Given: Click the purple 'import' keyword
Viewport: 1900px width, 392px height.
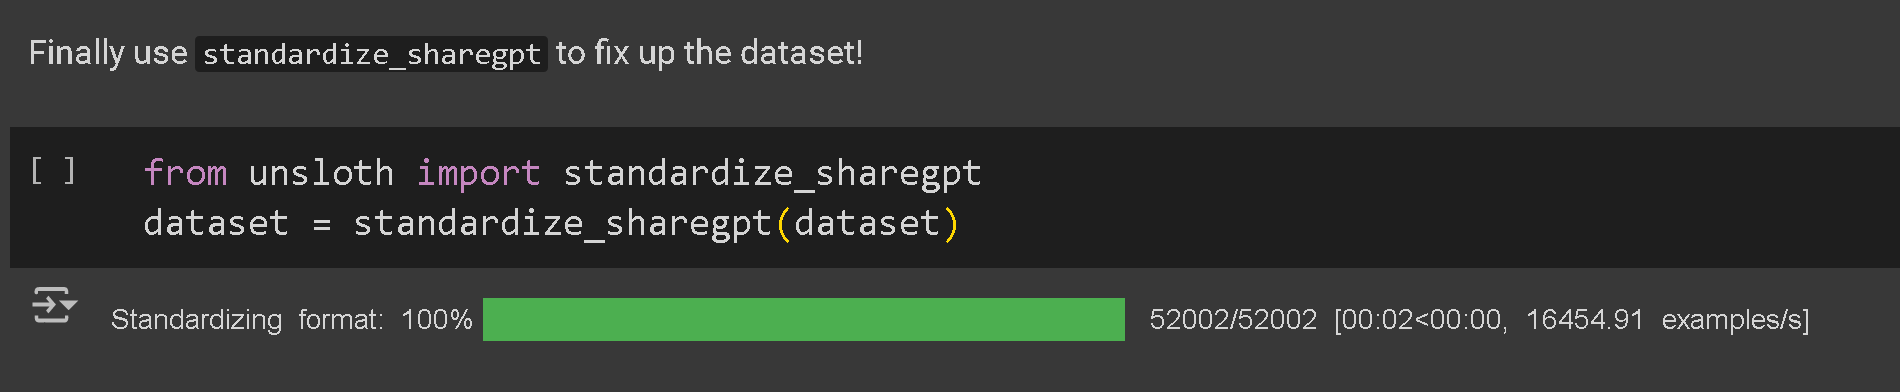Looking at the screenshot, I should [x=478, y=174].
